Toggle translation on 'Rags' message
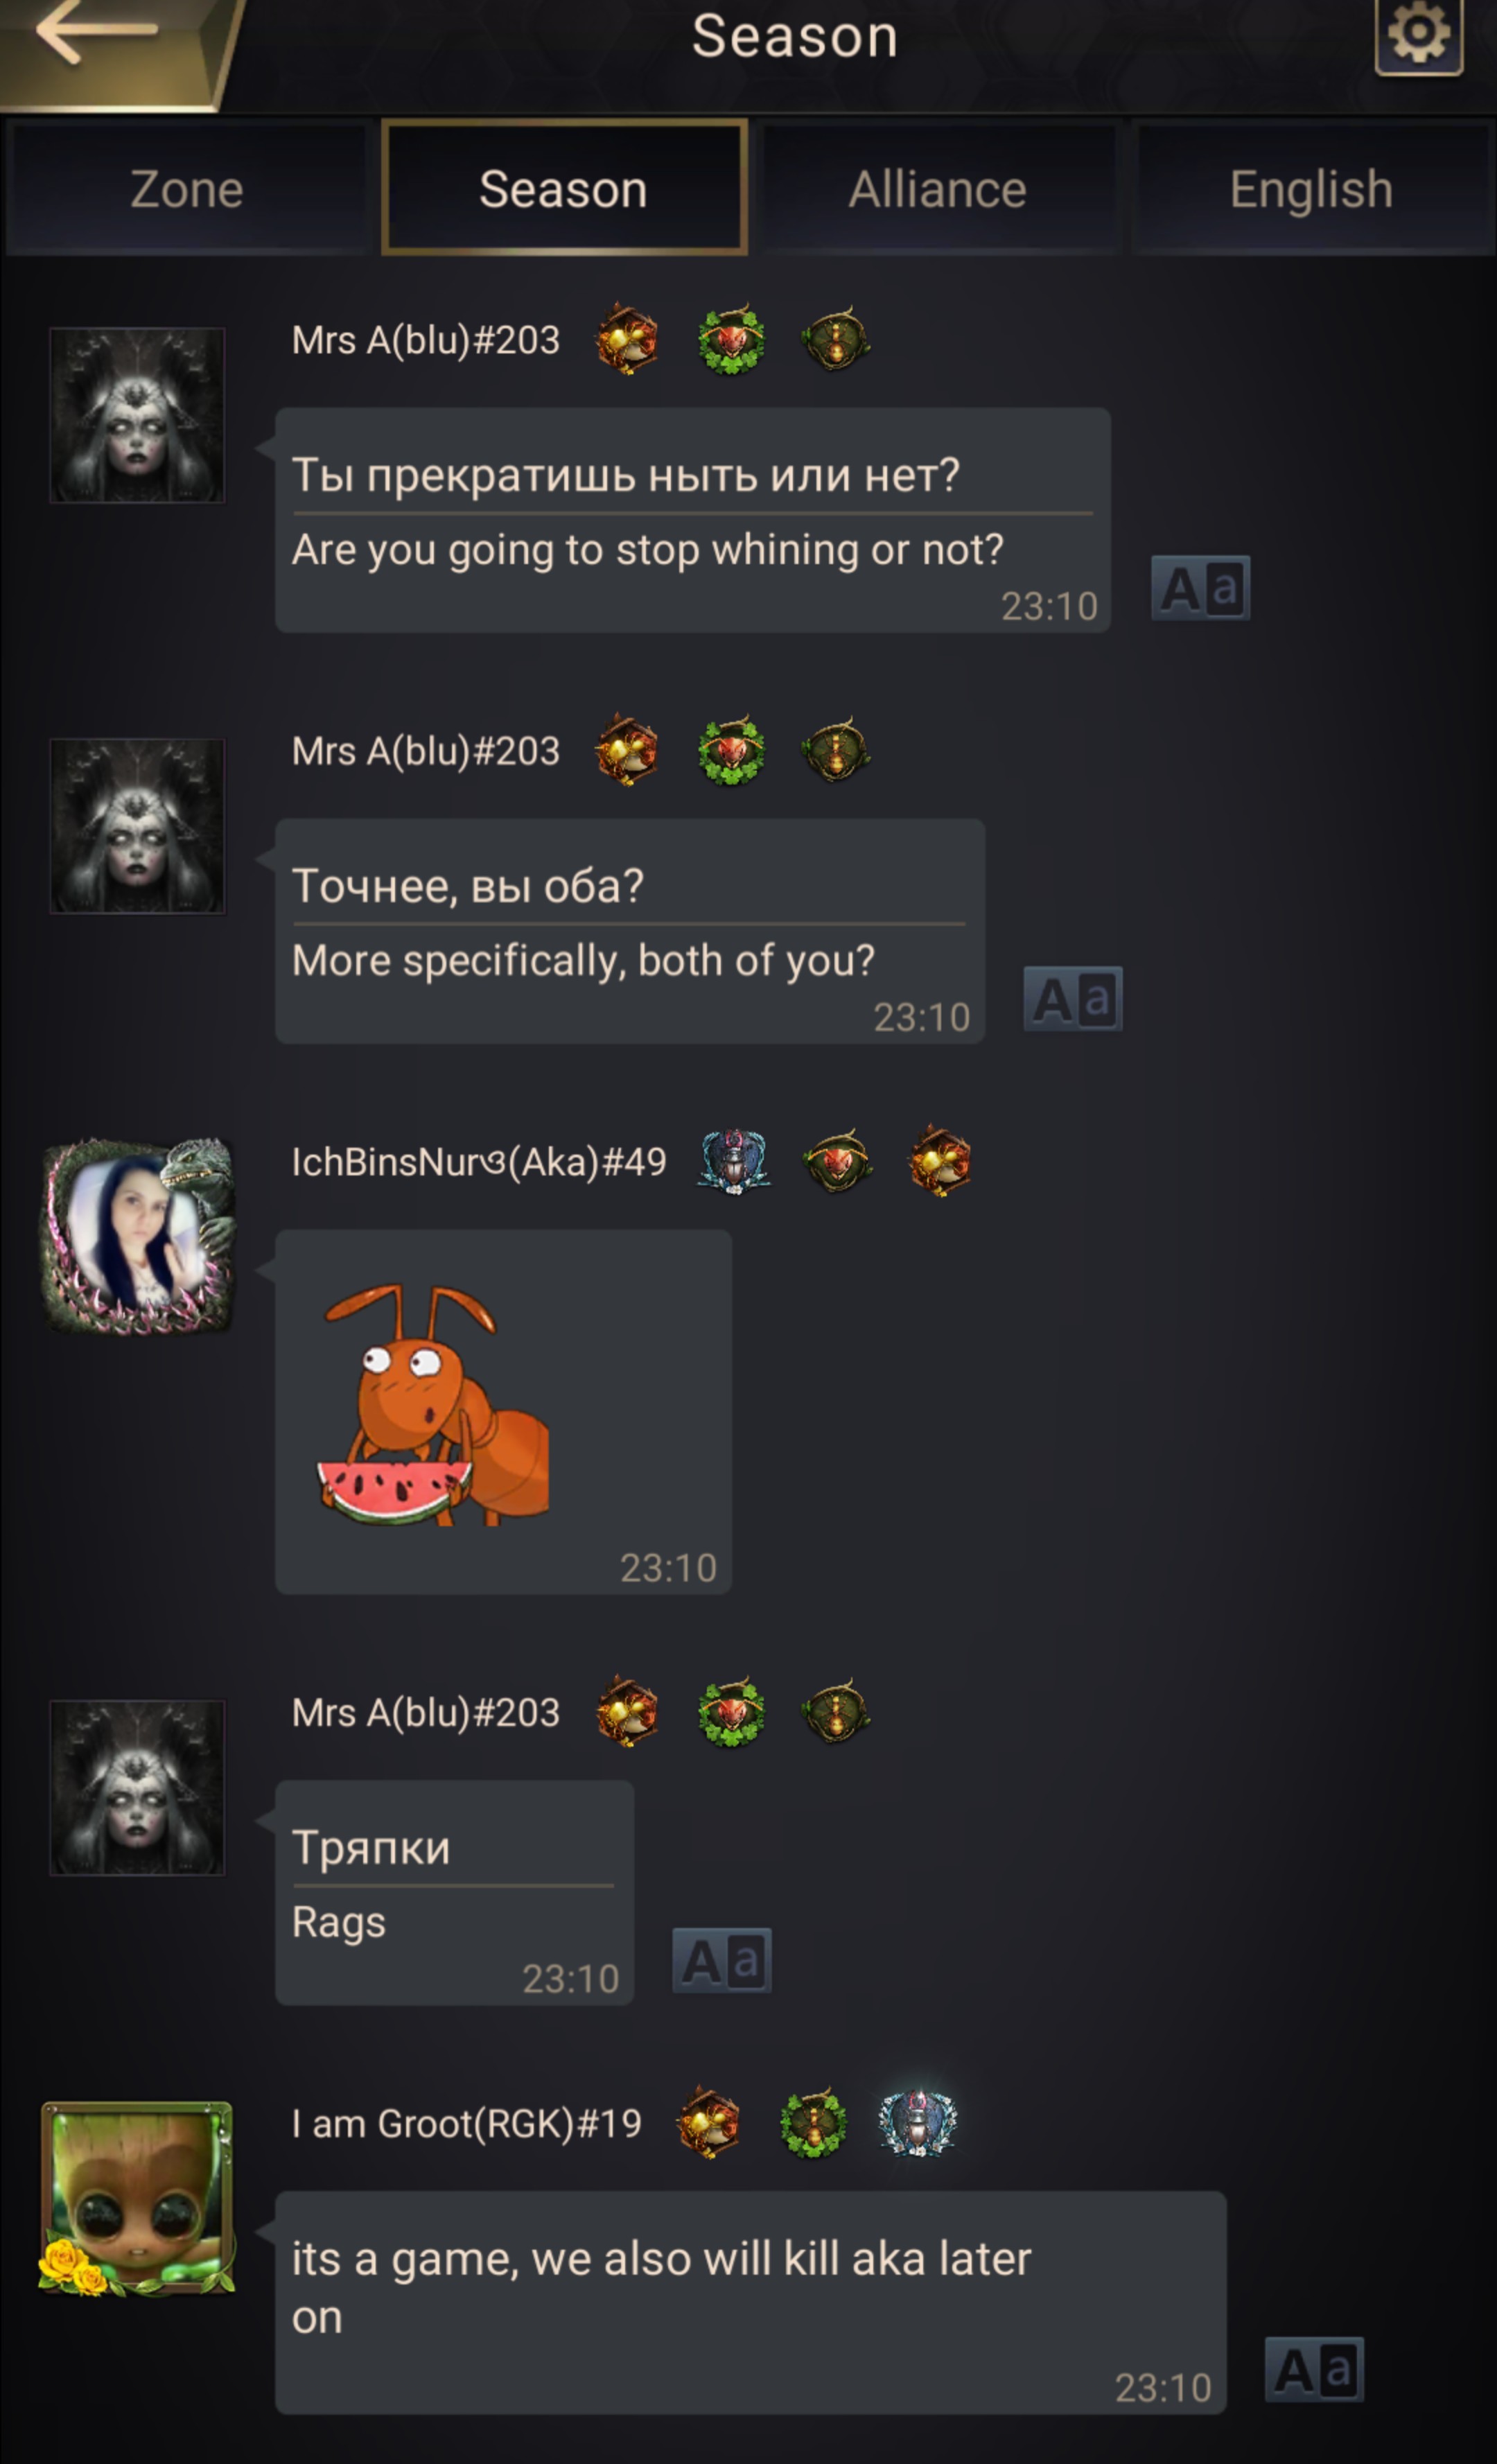Screen dimensions: 1497x2464 click(721, 1960)
